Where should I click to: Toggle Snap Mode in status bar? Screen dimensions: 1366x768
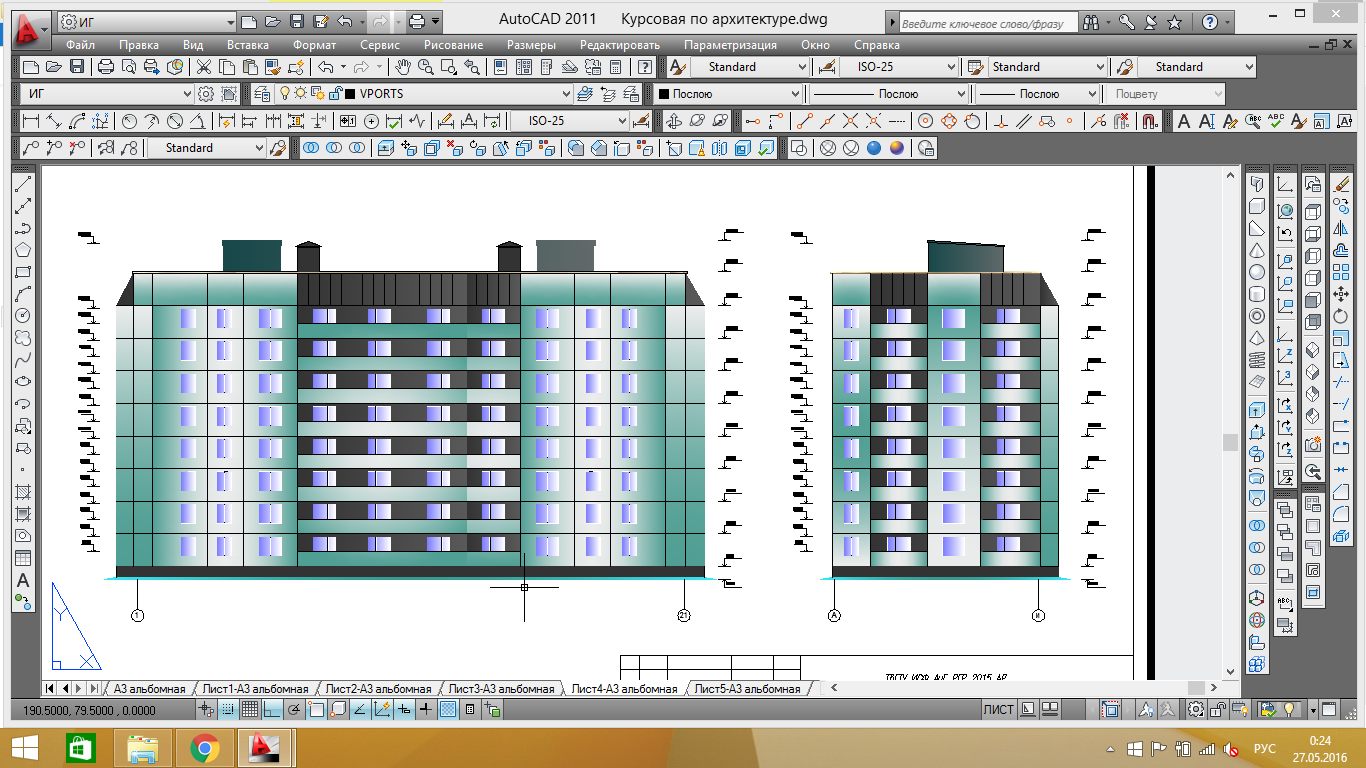point(228,710)
